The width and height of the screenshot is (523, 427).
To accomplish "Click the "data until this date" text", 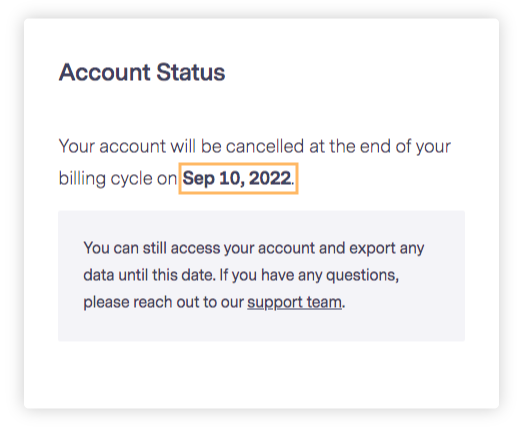I will 149,276.
